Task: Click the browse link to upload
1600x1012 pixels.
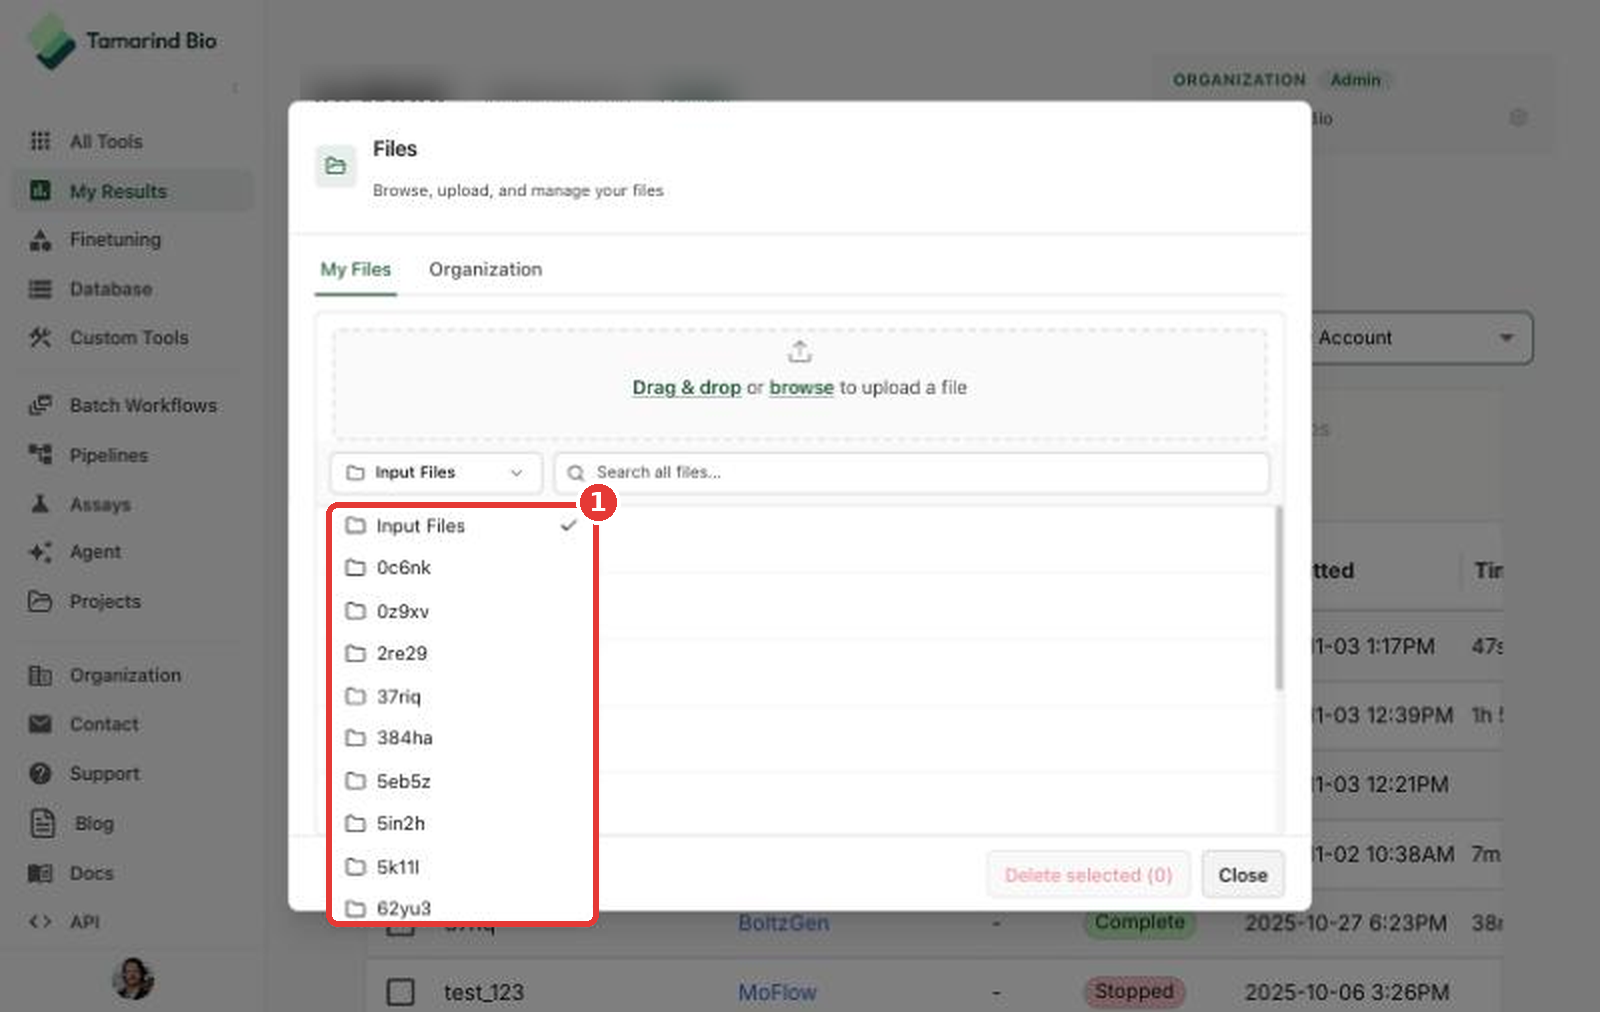Action: pos(801,388)
